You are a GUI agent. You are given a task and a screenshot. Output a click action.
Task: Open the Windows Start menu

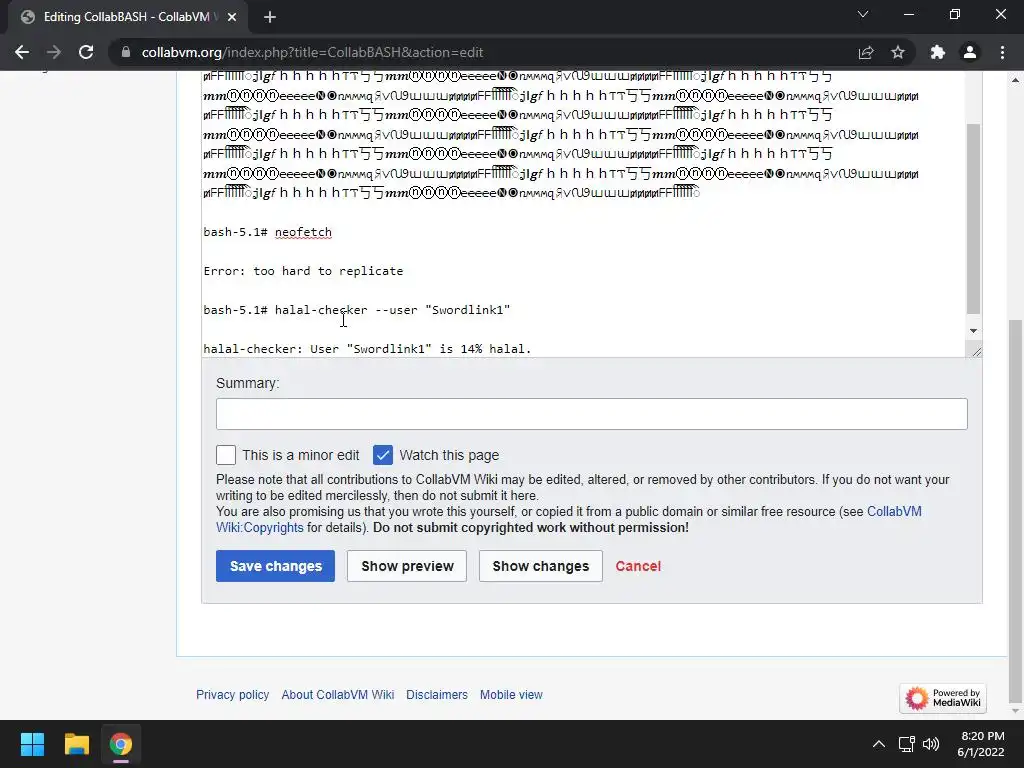pyautogui.click(x=32, y=744)
